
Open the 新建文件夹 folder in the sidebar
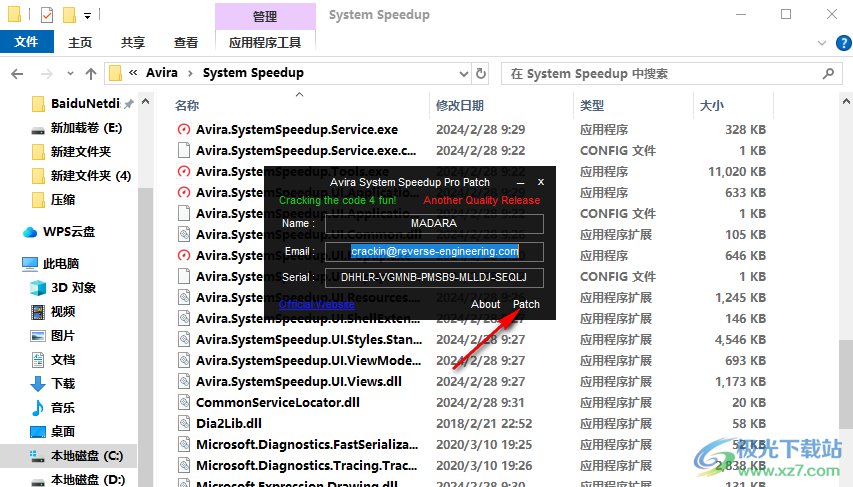[x=81, y=152]
